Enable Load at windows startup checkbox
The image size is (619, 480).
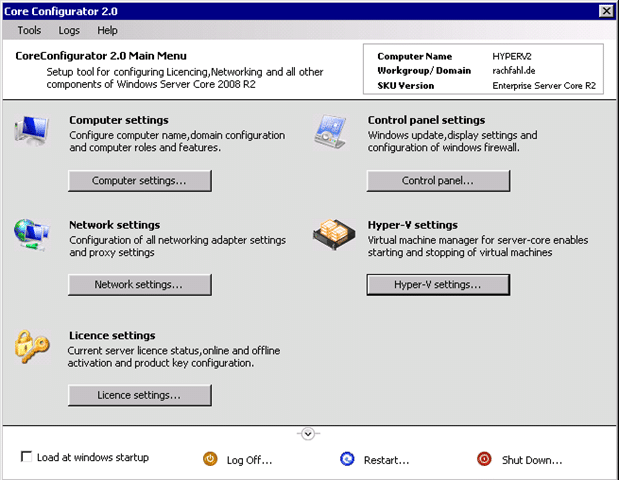click(x=26, y=457)
